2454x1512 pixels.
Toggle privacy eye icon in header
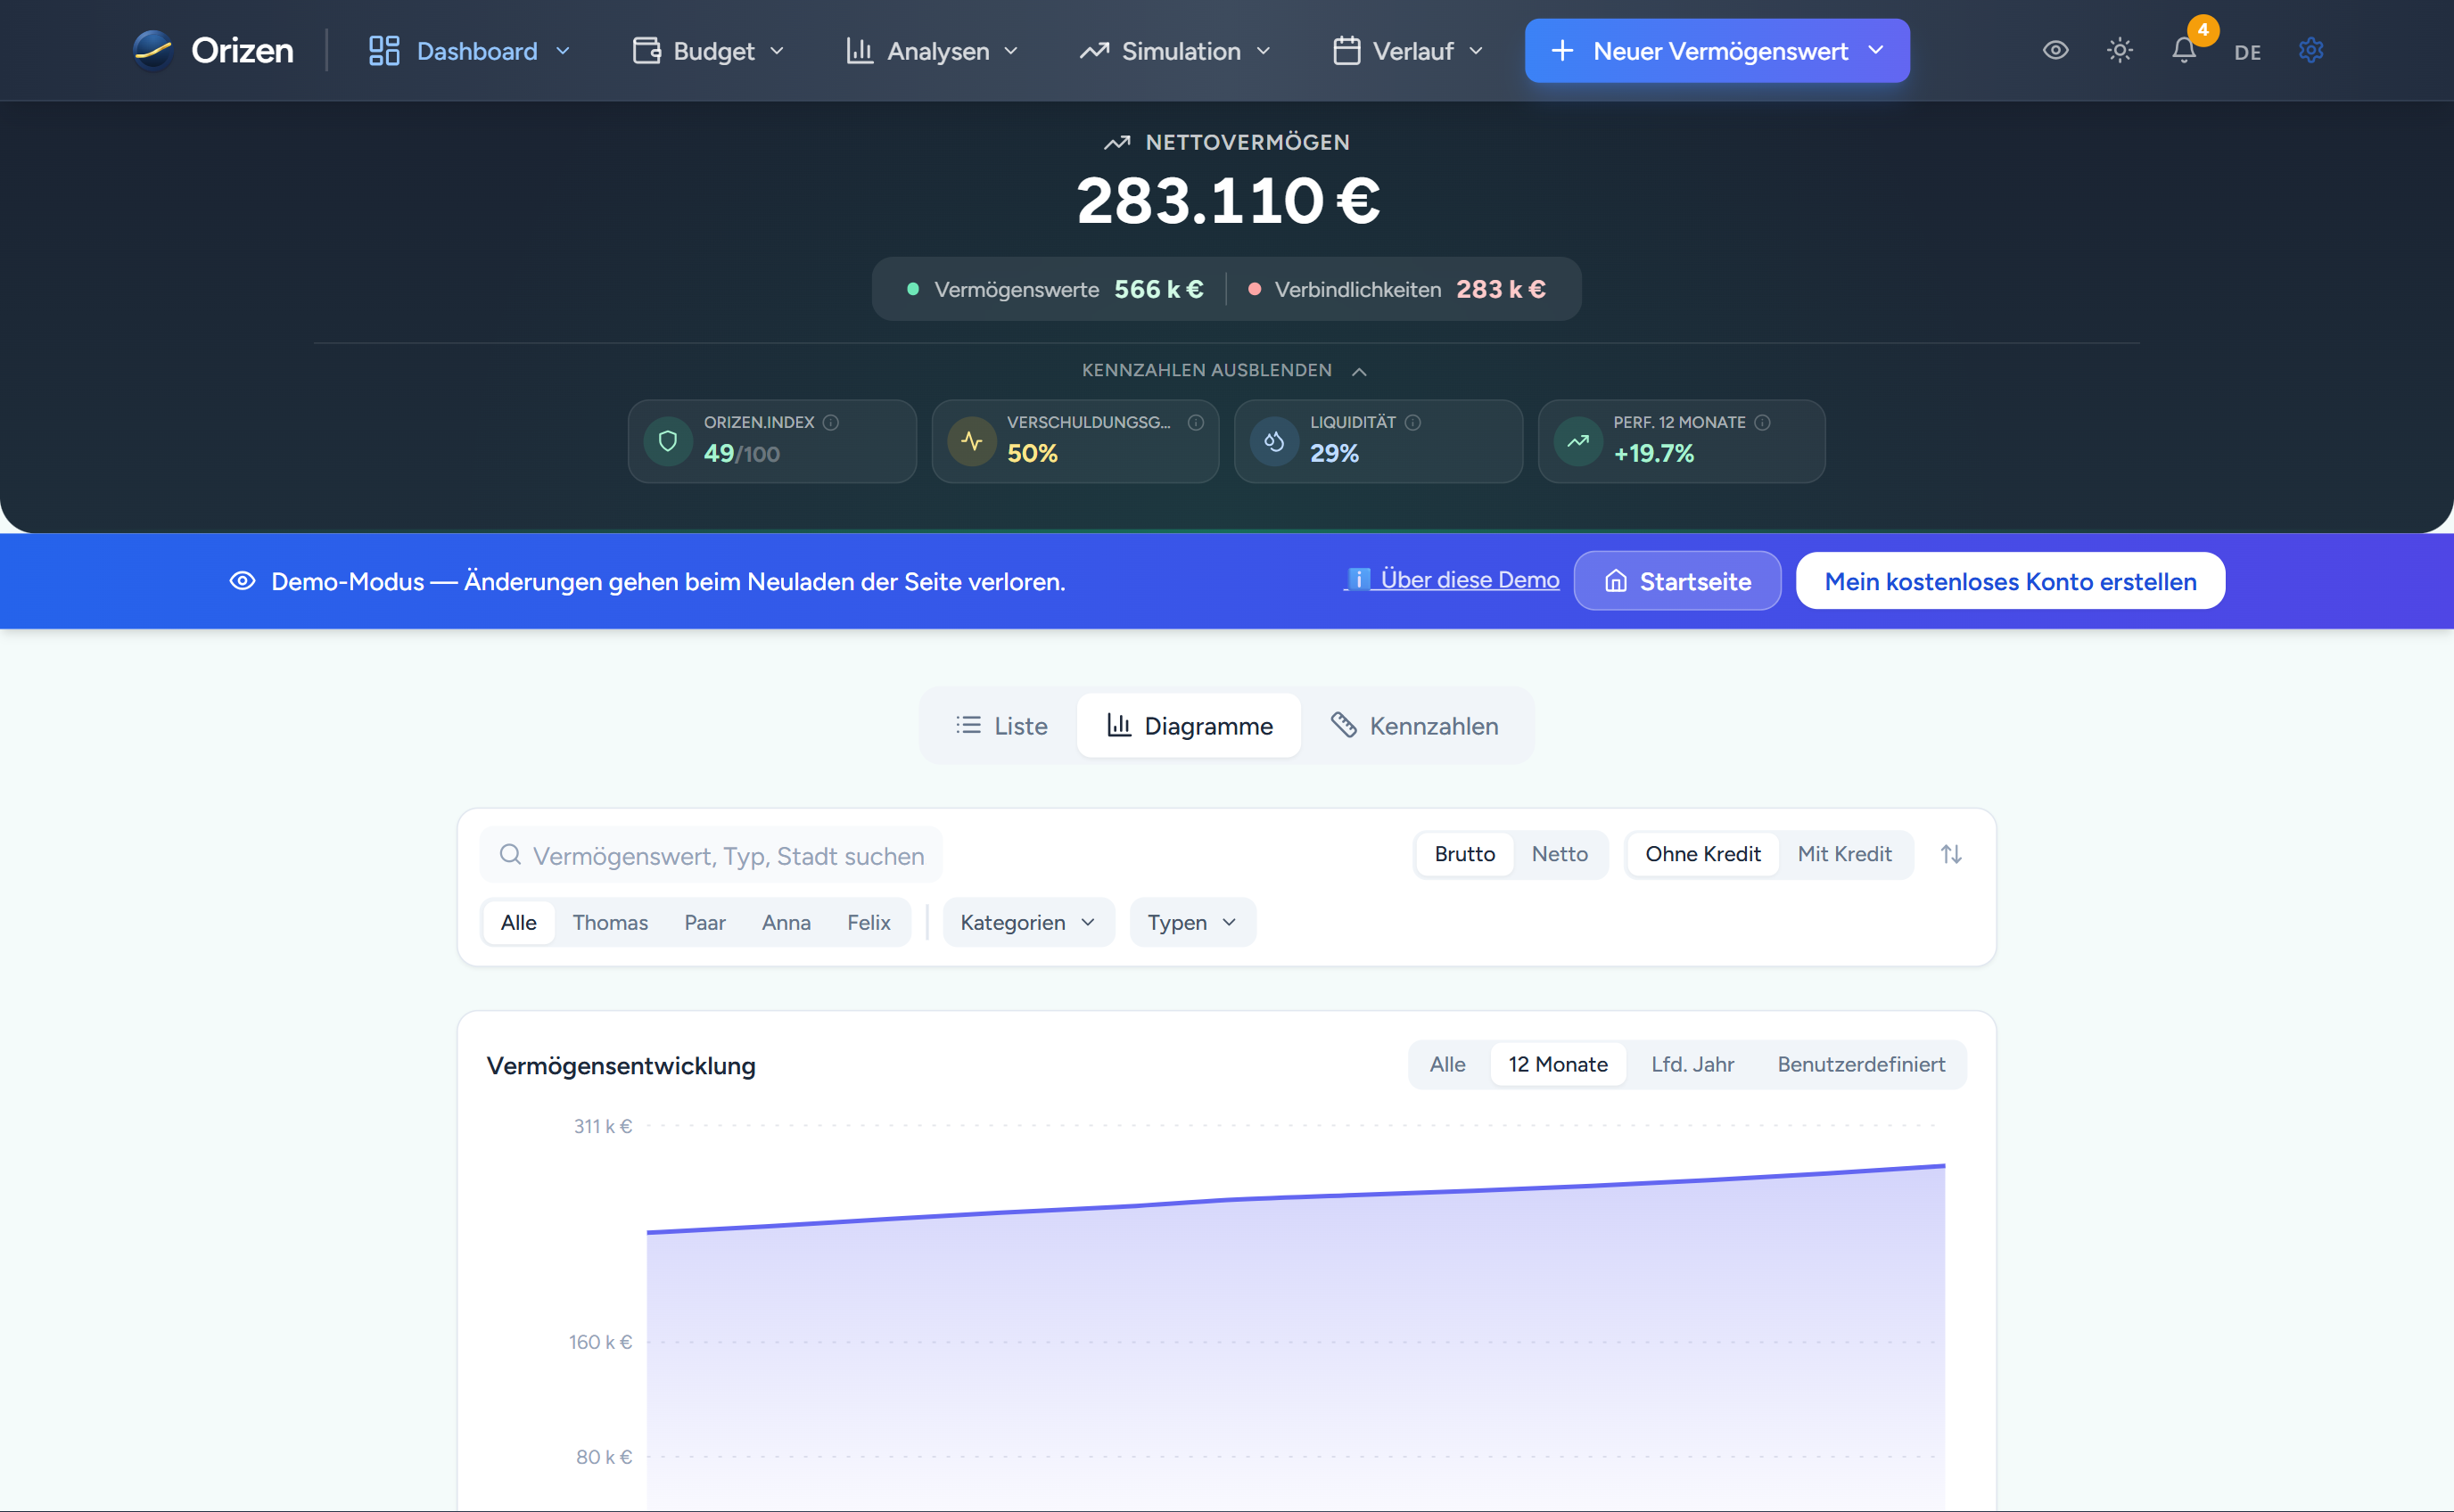(2055, 50)
